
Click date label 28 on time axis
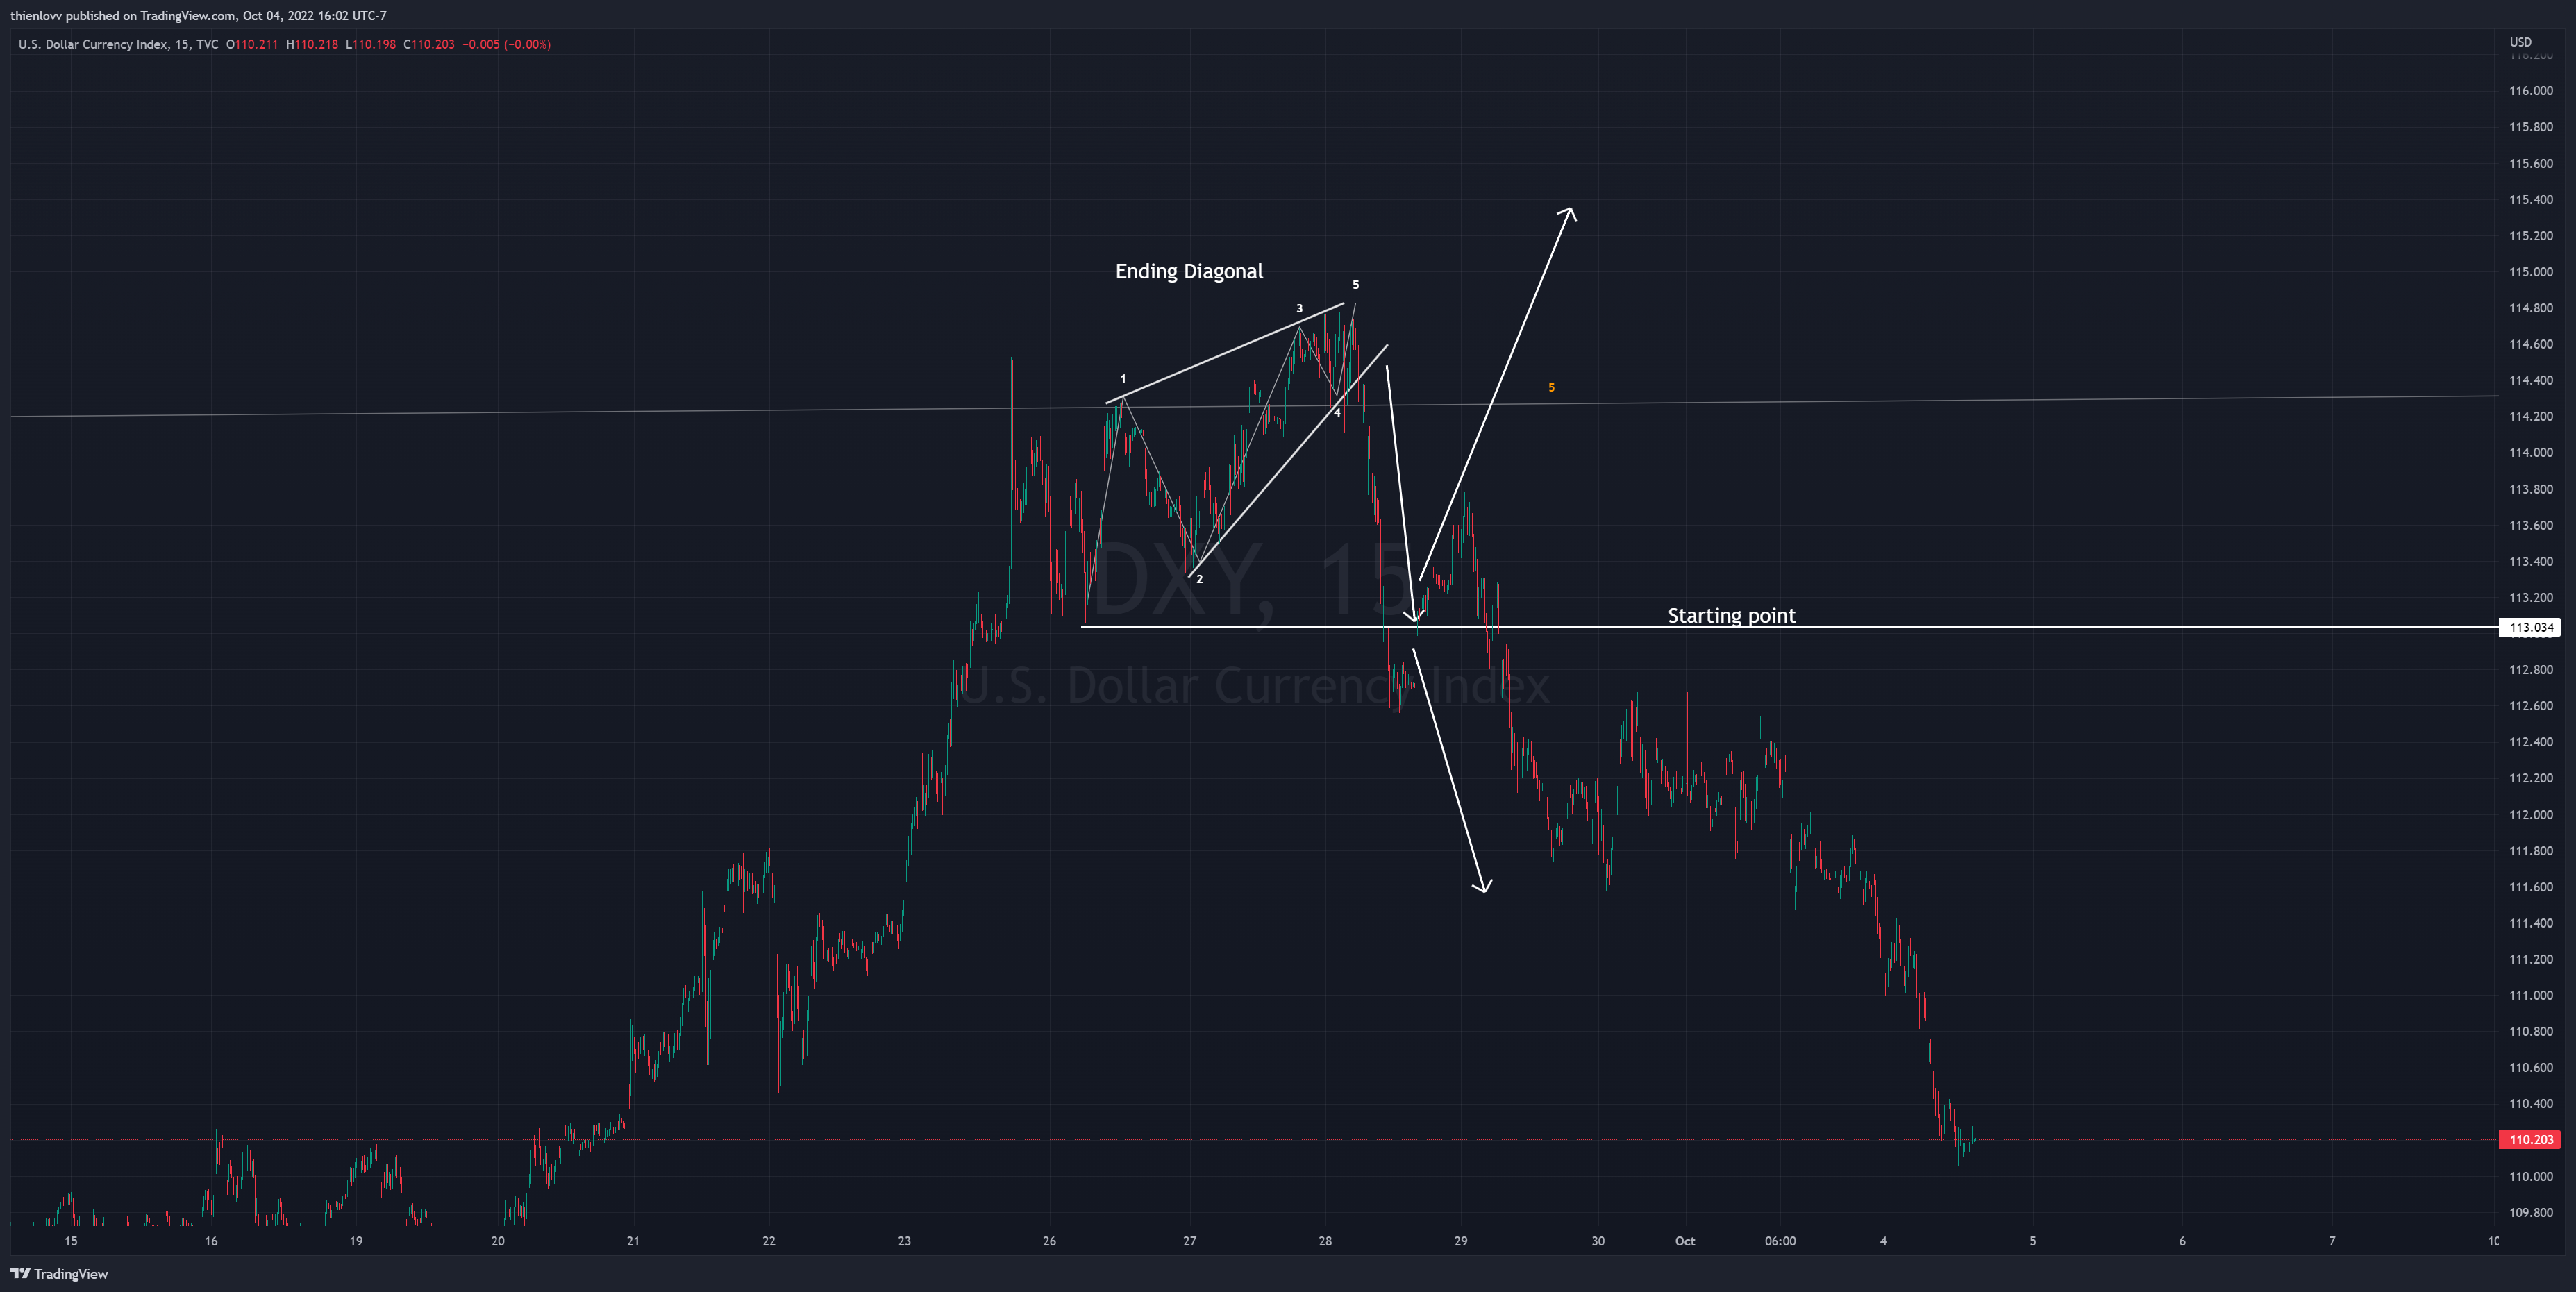coord(1325,1241)
